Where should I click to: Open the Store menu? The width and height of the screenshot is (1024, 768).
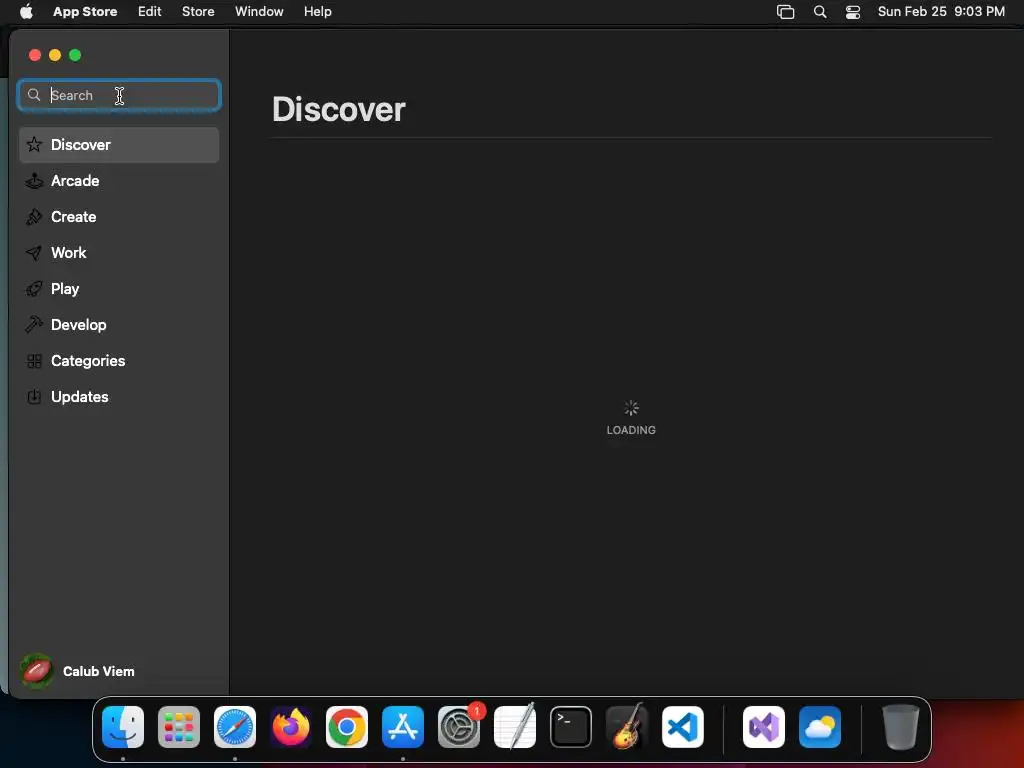click(x=198, y=11)
